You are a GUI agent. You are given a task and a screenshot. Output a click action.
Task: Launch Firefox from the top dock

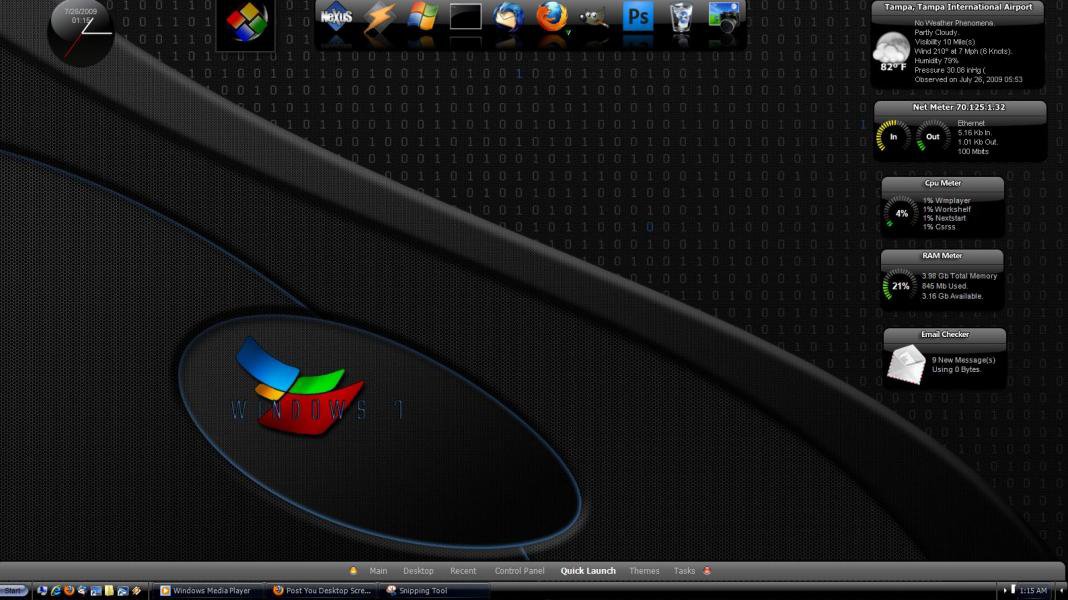click(x=551, y=16)
